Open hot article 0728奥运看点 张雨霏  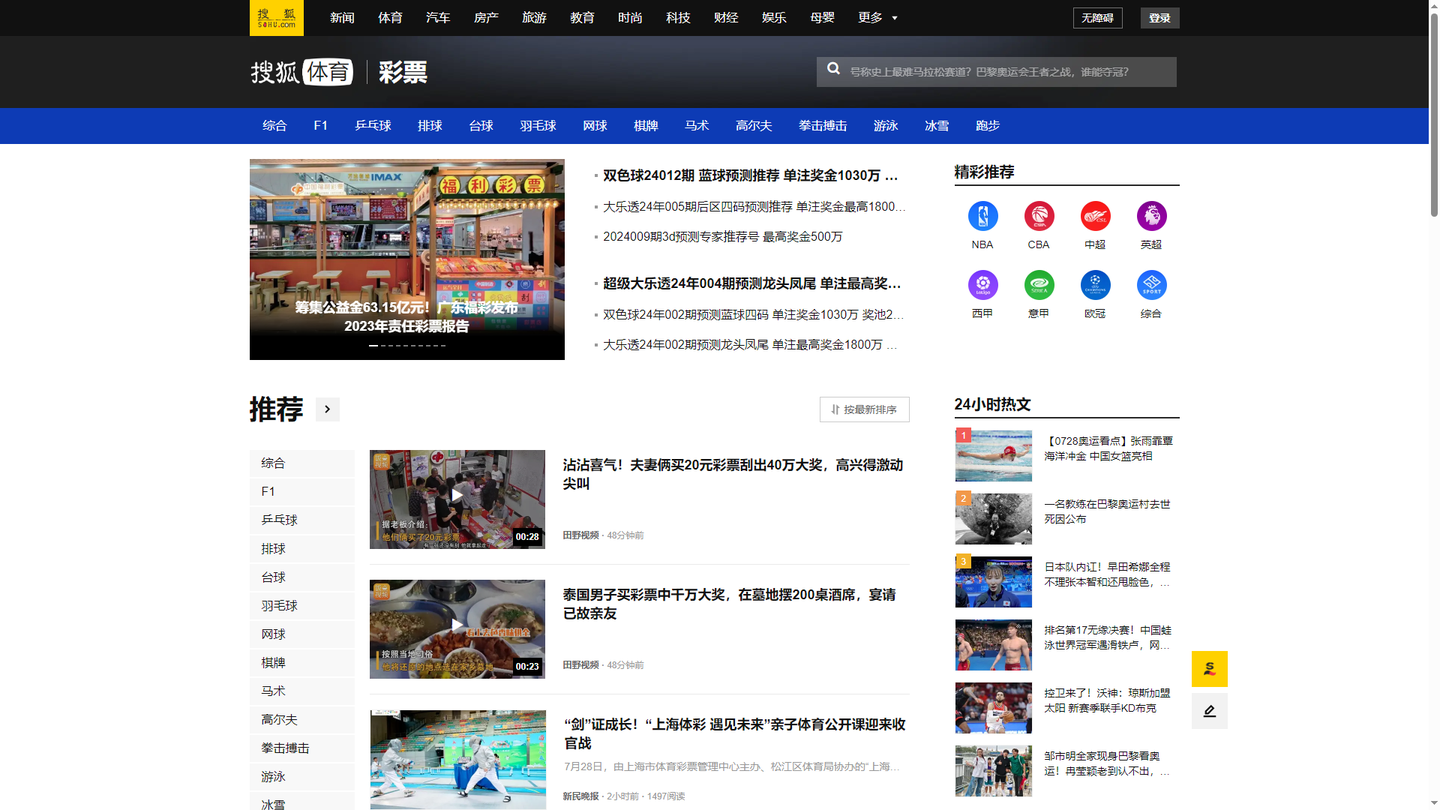coord(1109,448)
